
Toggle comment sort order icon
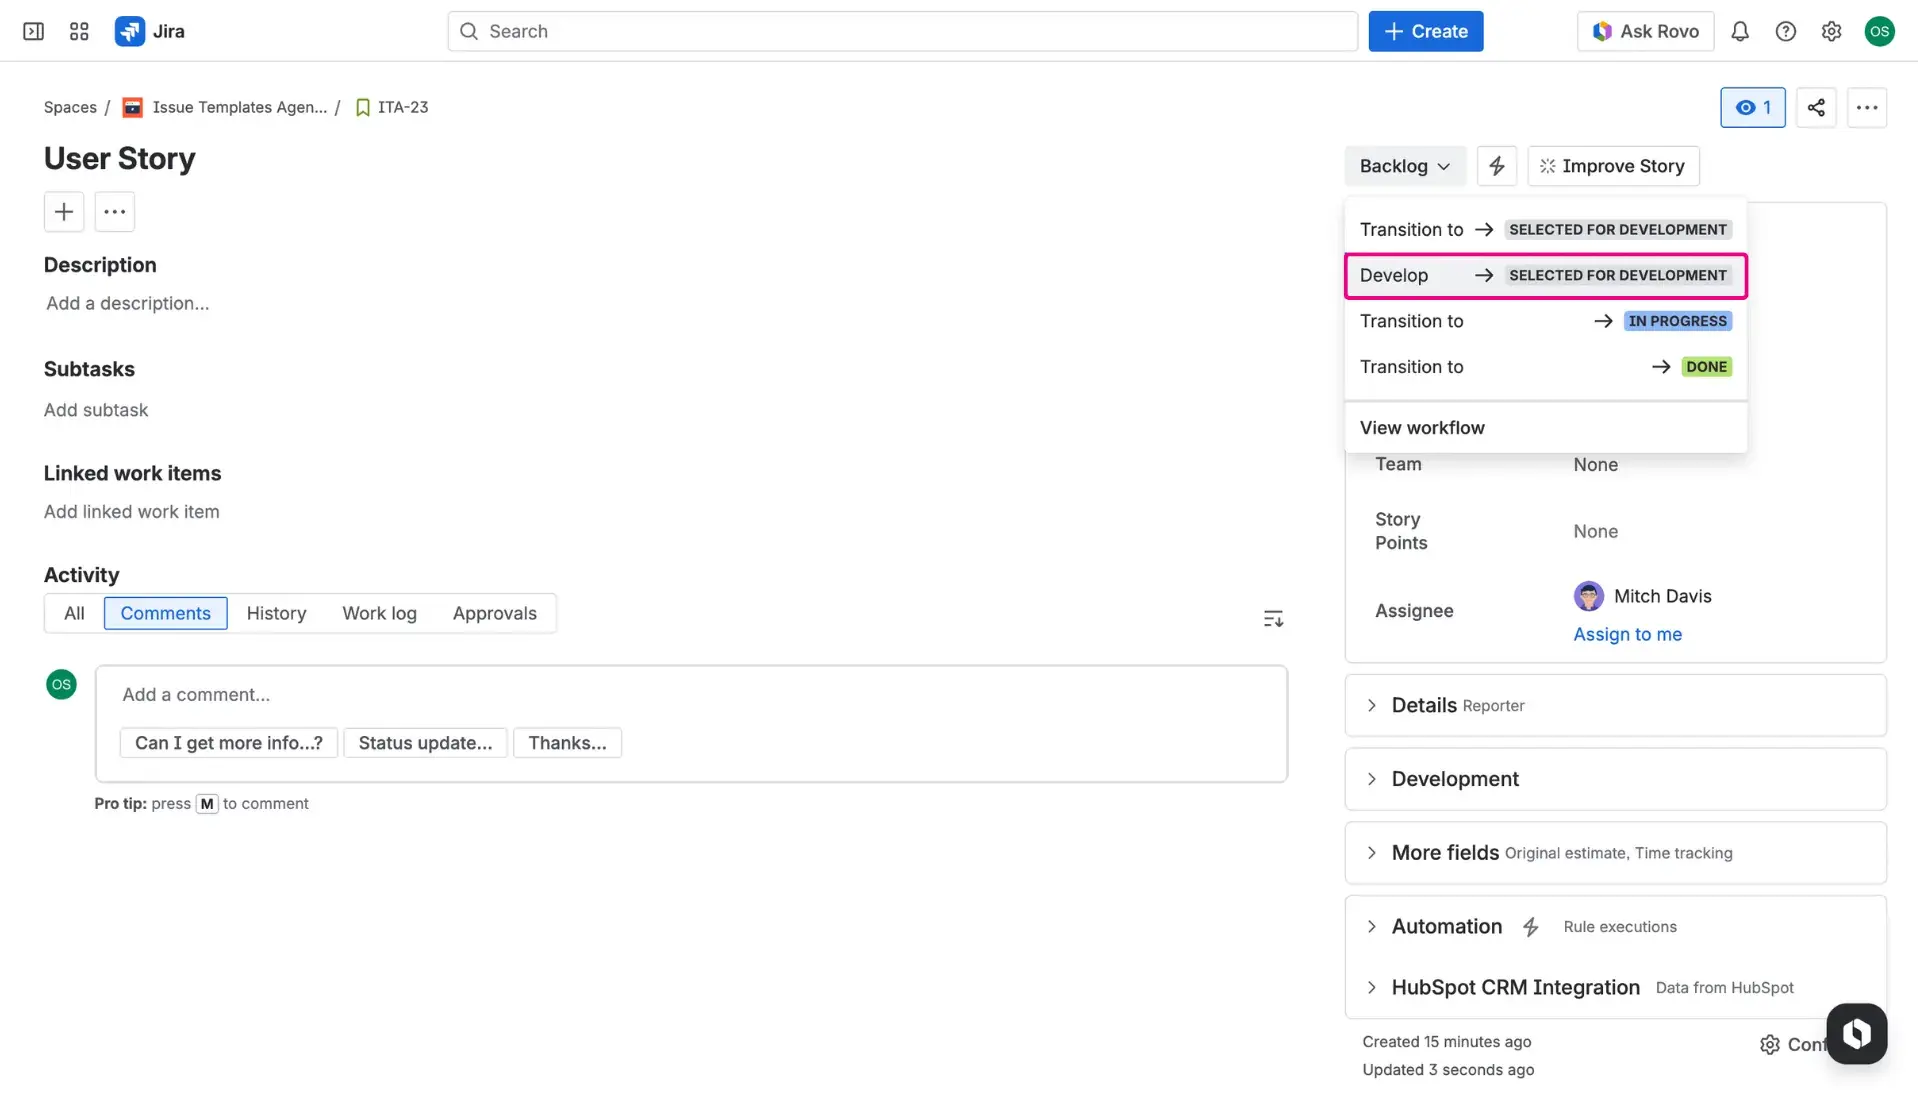(x=1273, y=618)
